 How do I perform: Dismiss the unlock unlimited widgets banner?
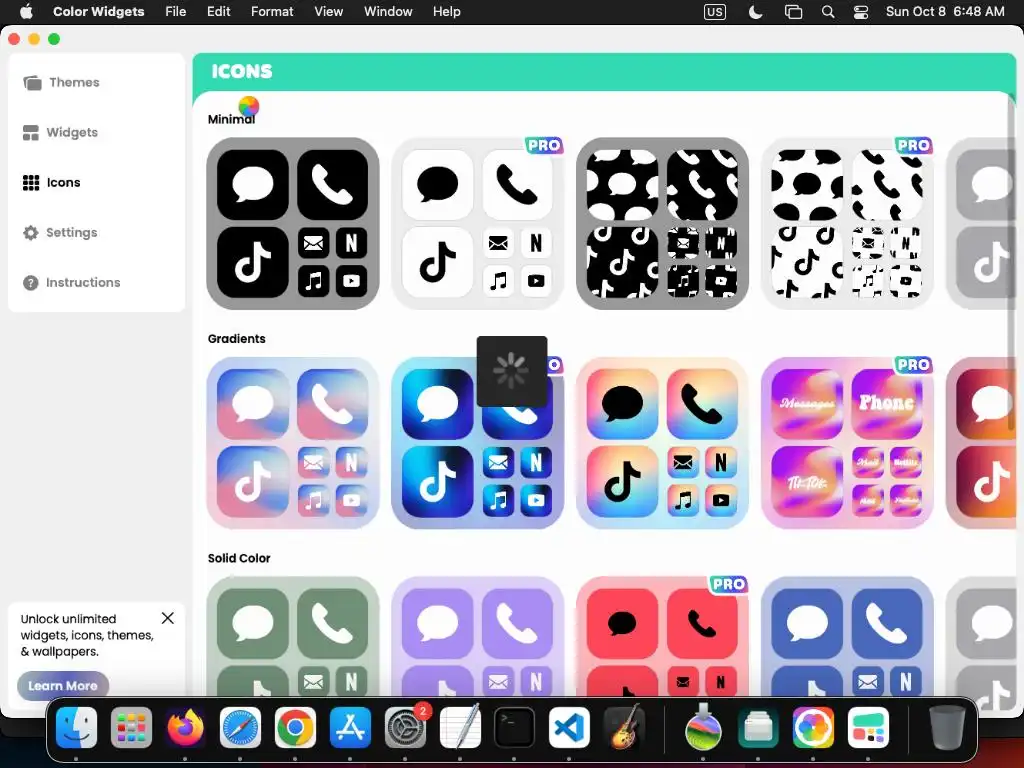coord(168,618)
